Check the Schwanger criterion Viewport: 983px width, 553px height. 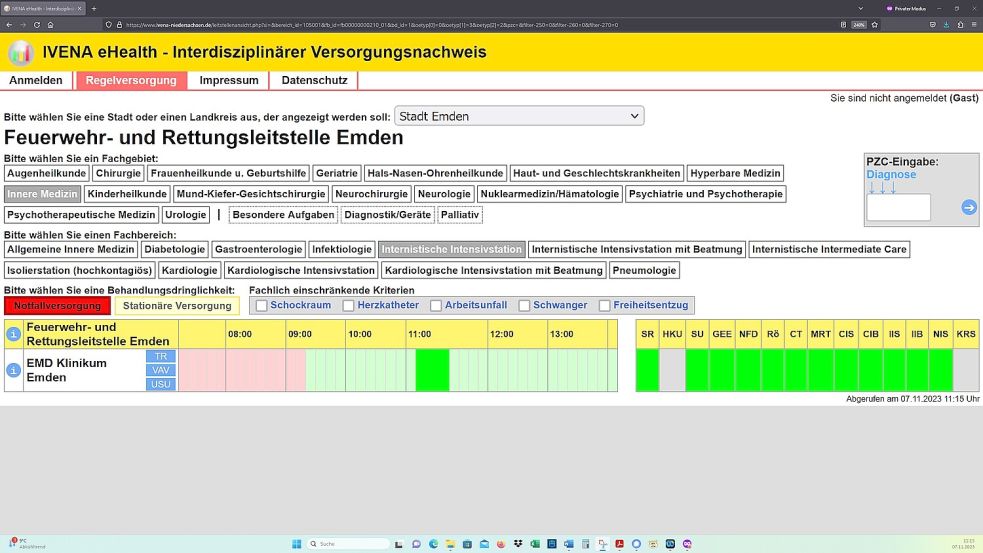pos(524,305)
